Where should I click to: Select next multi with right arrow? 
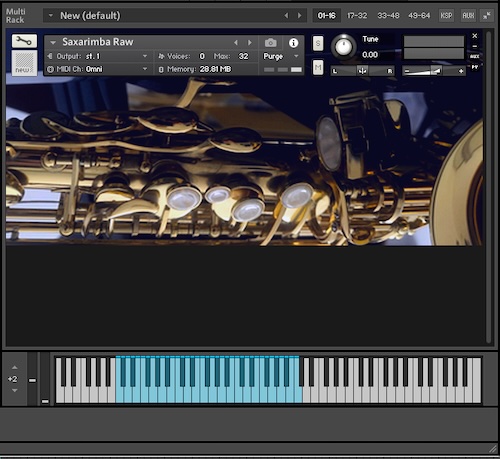click(299, 15)
